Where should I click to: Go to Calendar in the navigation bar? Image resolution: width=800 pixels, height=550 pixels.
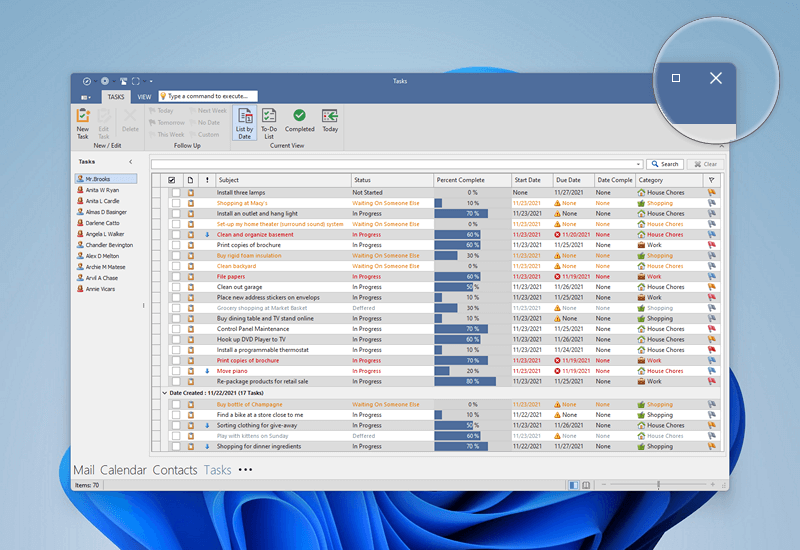tap(123, 470)
